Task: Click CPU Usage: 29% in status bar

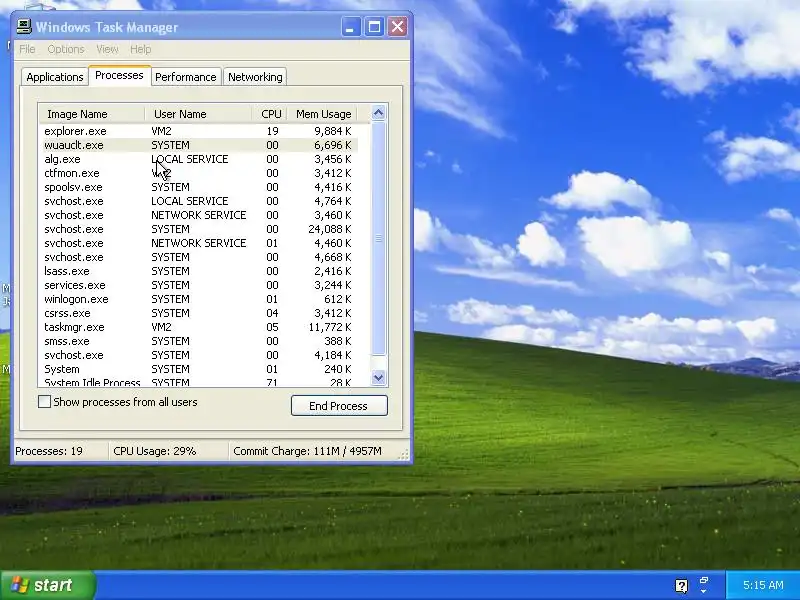Action: 155,451
